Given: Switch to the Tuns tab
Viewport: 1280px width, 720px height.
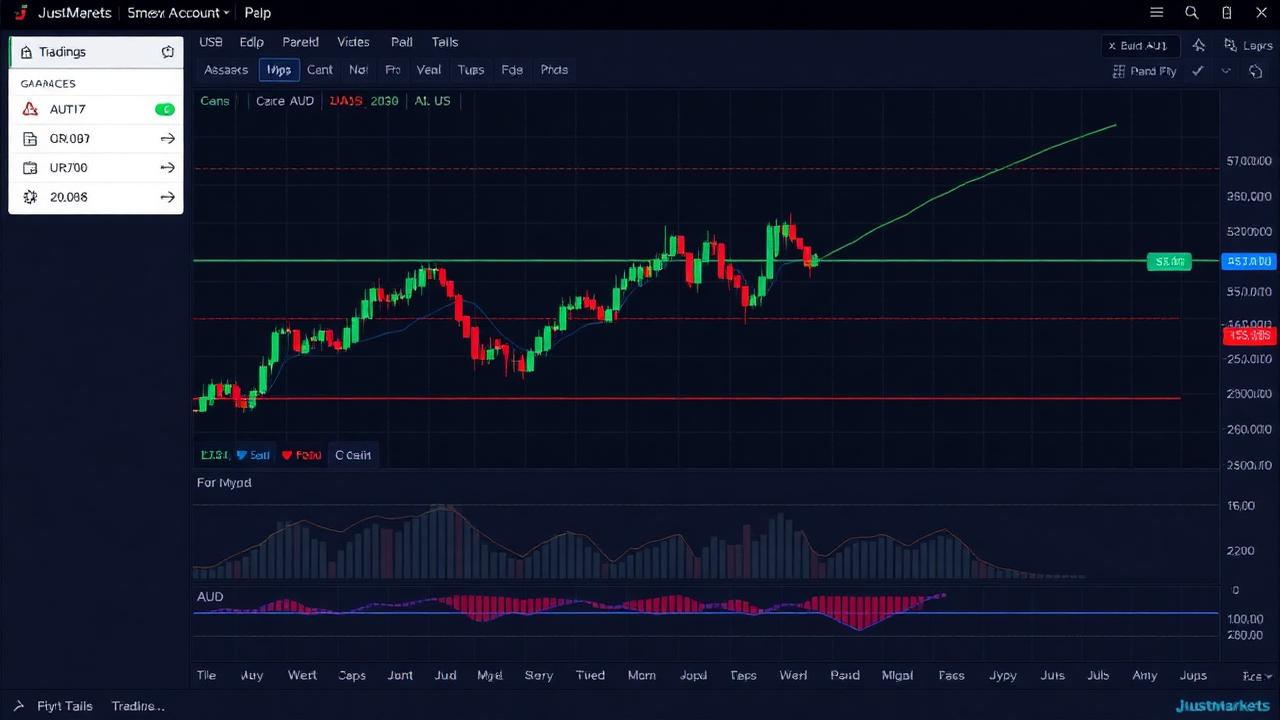Looking at the screenshot, I should click(x=471, y=70).
